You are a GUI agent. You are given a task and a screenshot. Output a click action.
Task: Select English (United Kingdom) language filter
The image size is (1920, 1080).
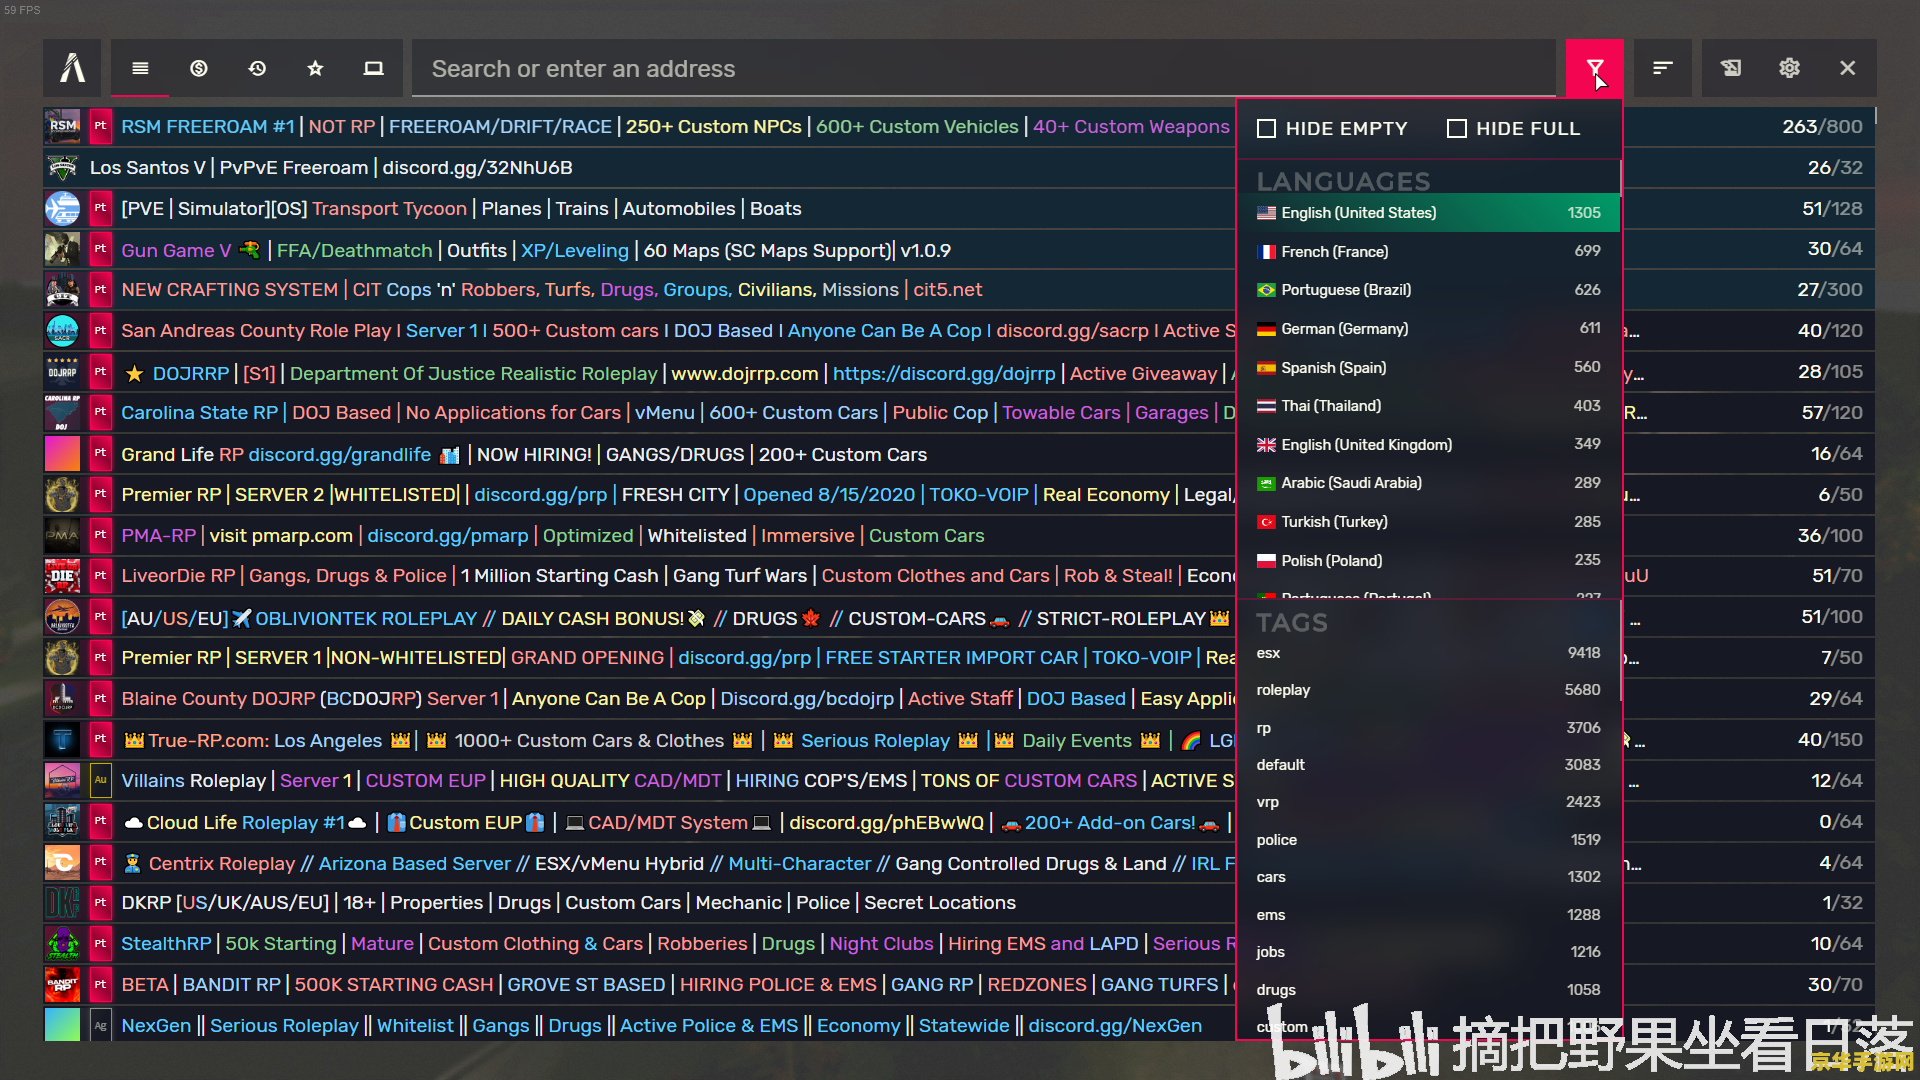point(1428,445)
